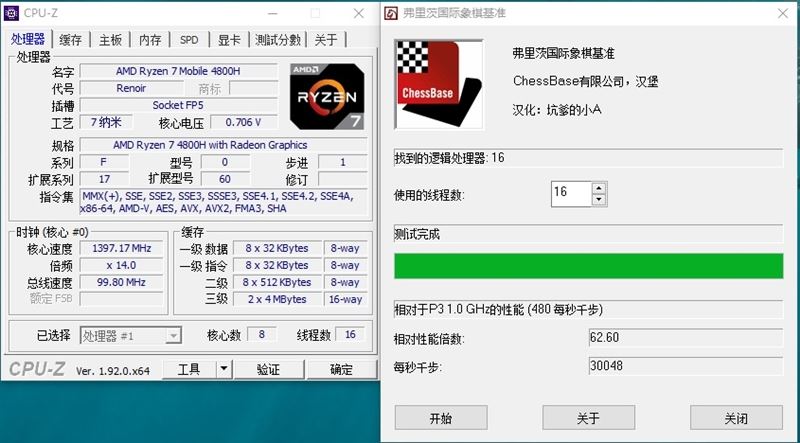
Task: Switch to the 测試分數 tab
Action: pos(278,40)
